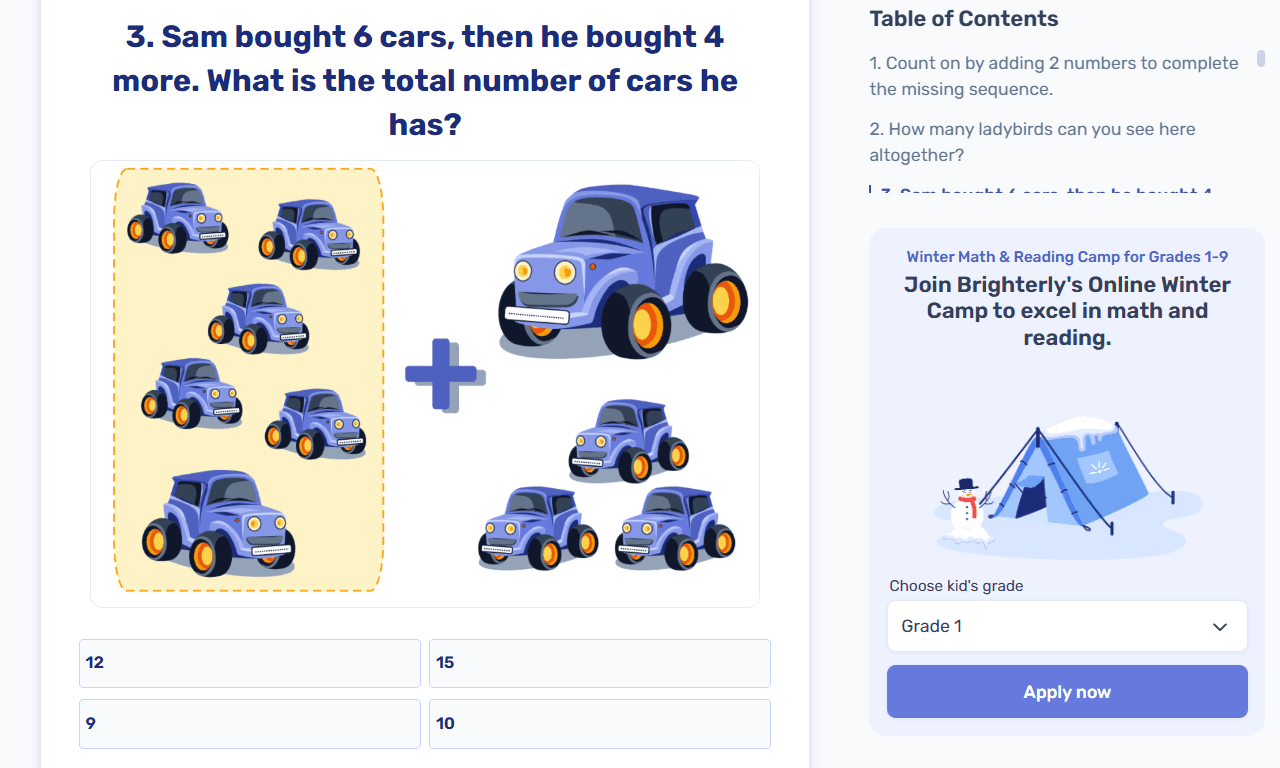Click the Winter Math & Reading Camp heading link
Viewport: 1280px width, 768px height.
(x=1066, y=256)
